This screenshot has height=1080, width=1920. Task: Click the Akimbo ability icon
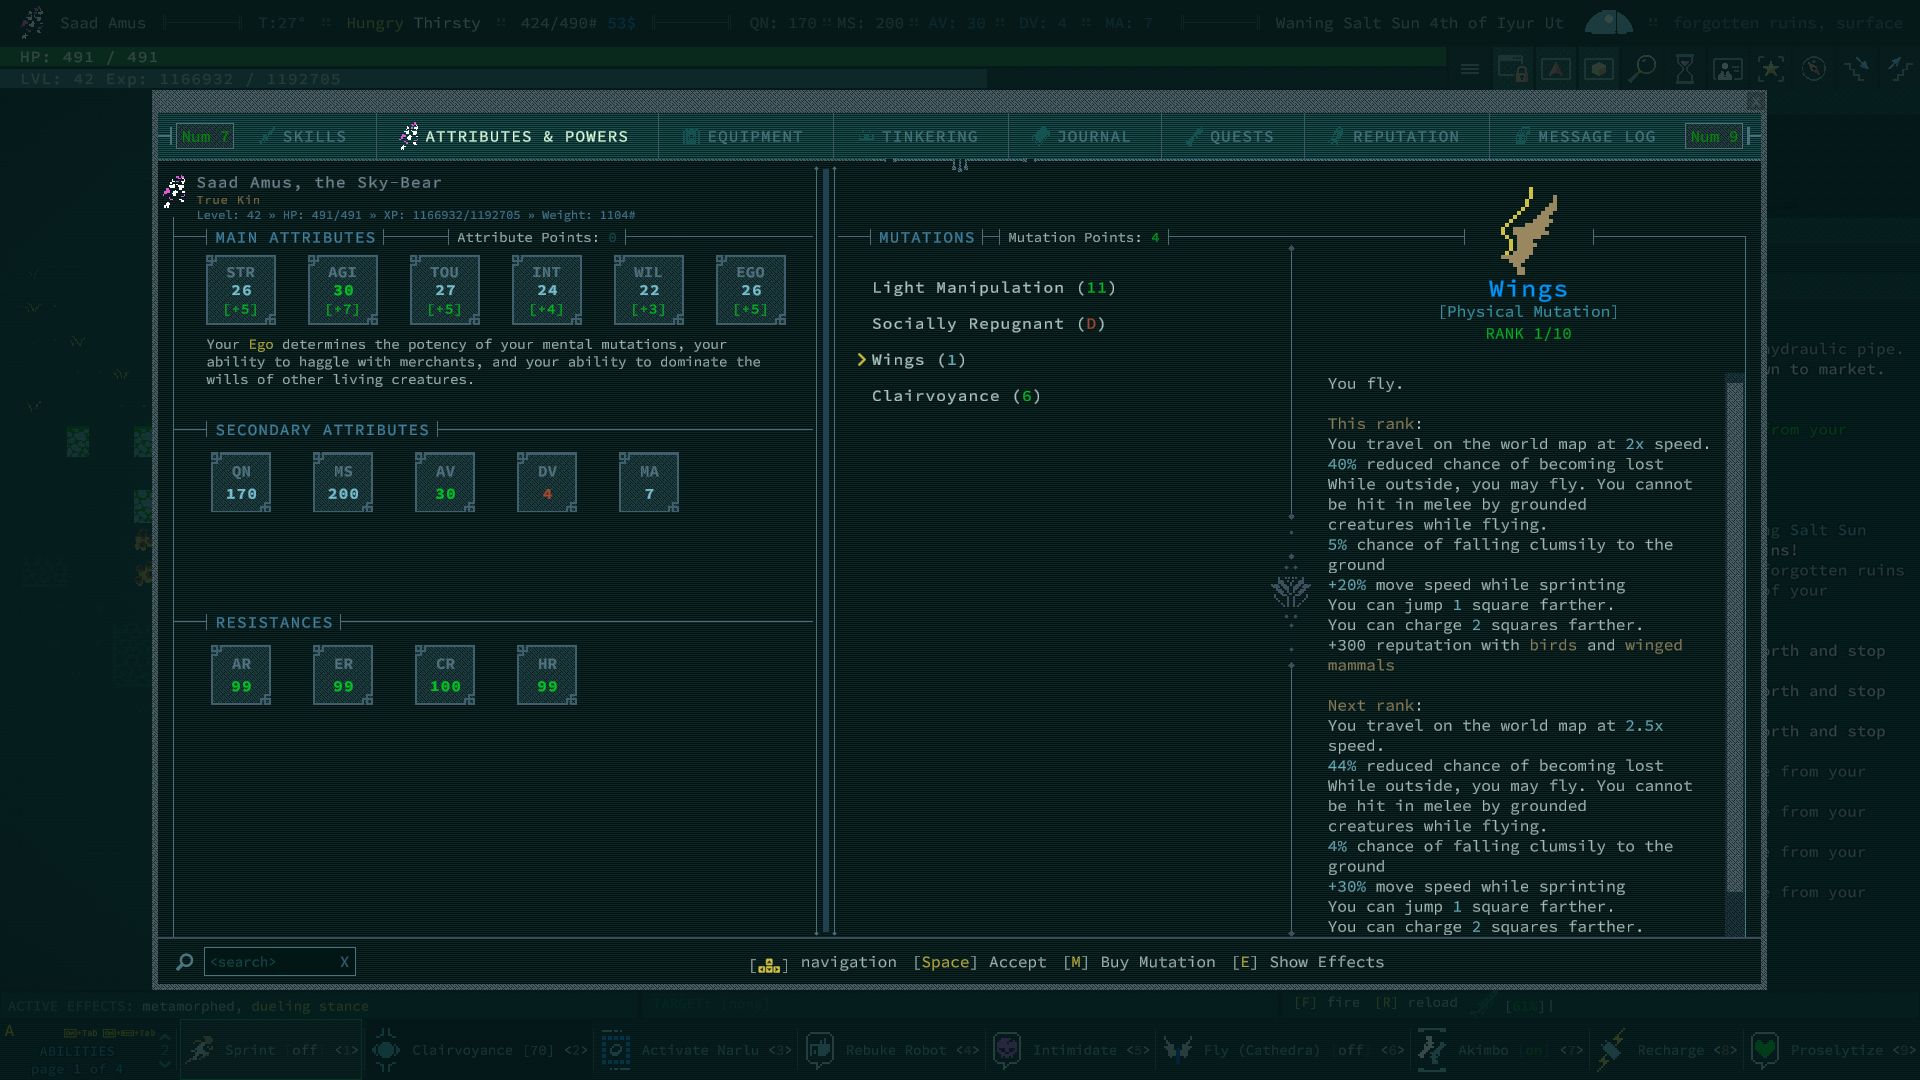coord(1432,1050)
